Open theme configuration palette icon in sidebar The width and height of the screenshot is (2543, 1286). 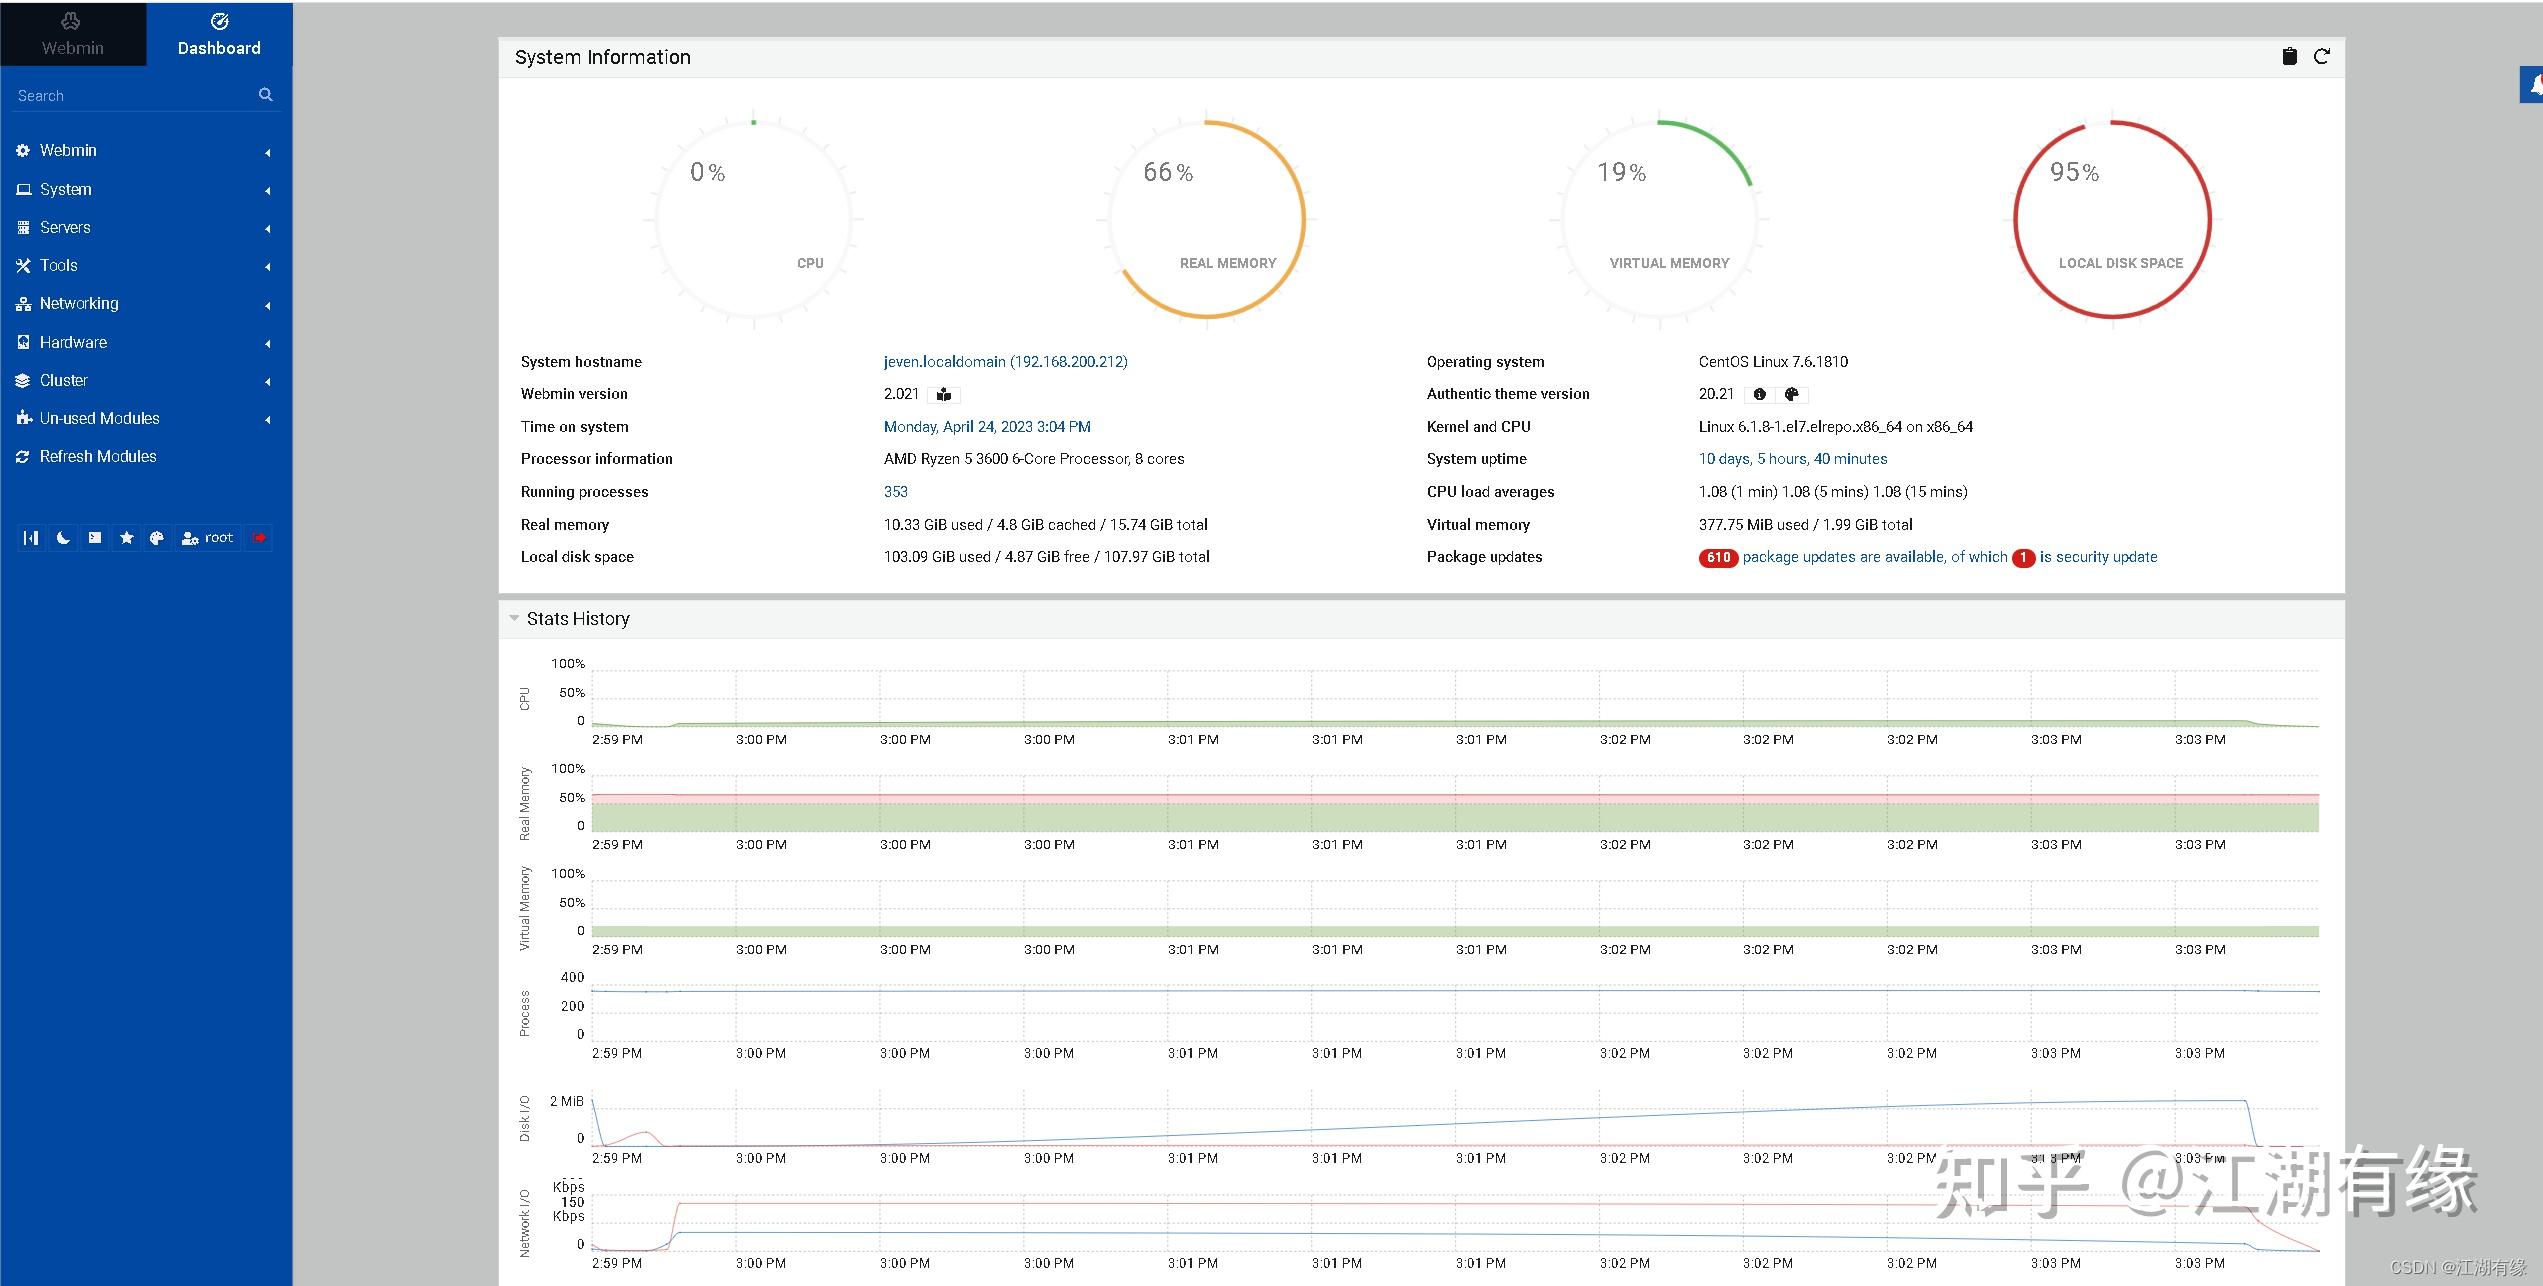click(157, 538)
